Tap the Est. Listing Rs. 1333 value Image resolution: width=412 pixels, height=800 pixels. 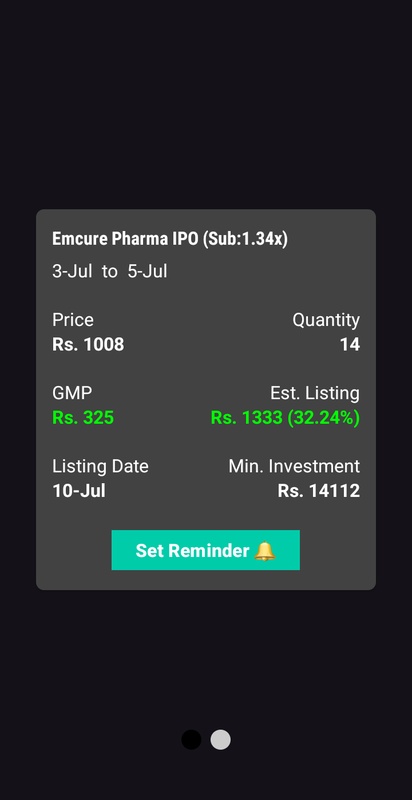(x=285, y=417)
